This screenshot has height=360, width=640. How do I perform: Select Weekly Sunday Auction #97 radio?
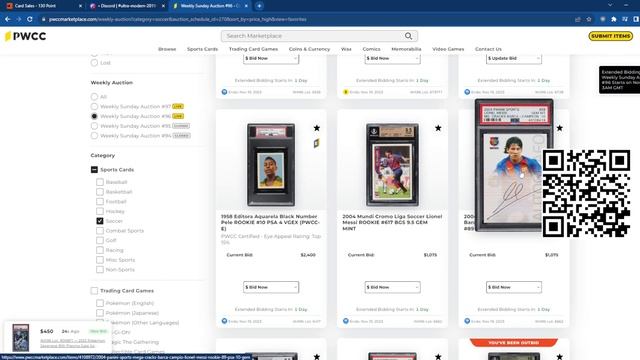[94, 107]
